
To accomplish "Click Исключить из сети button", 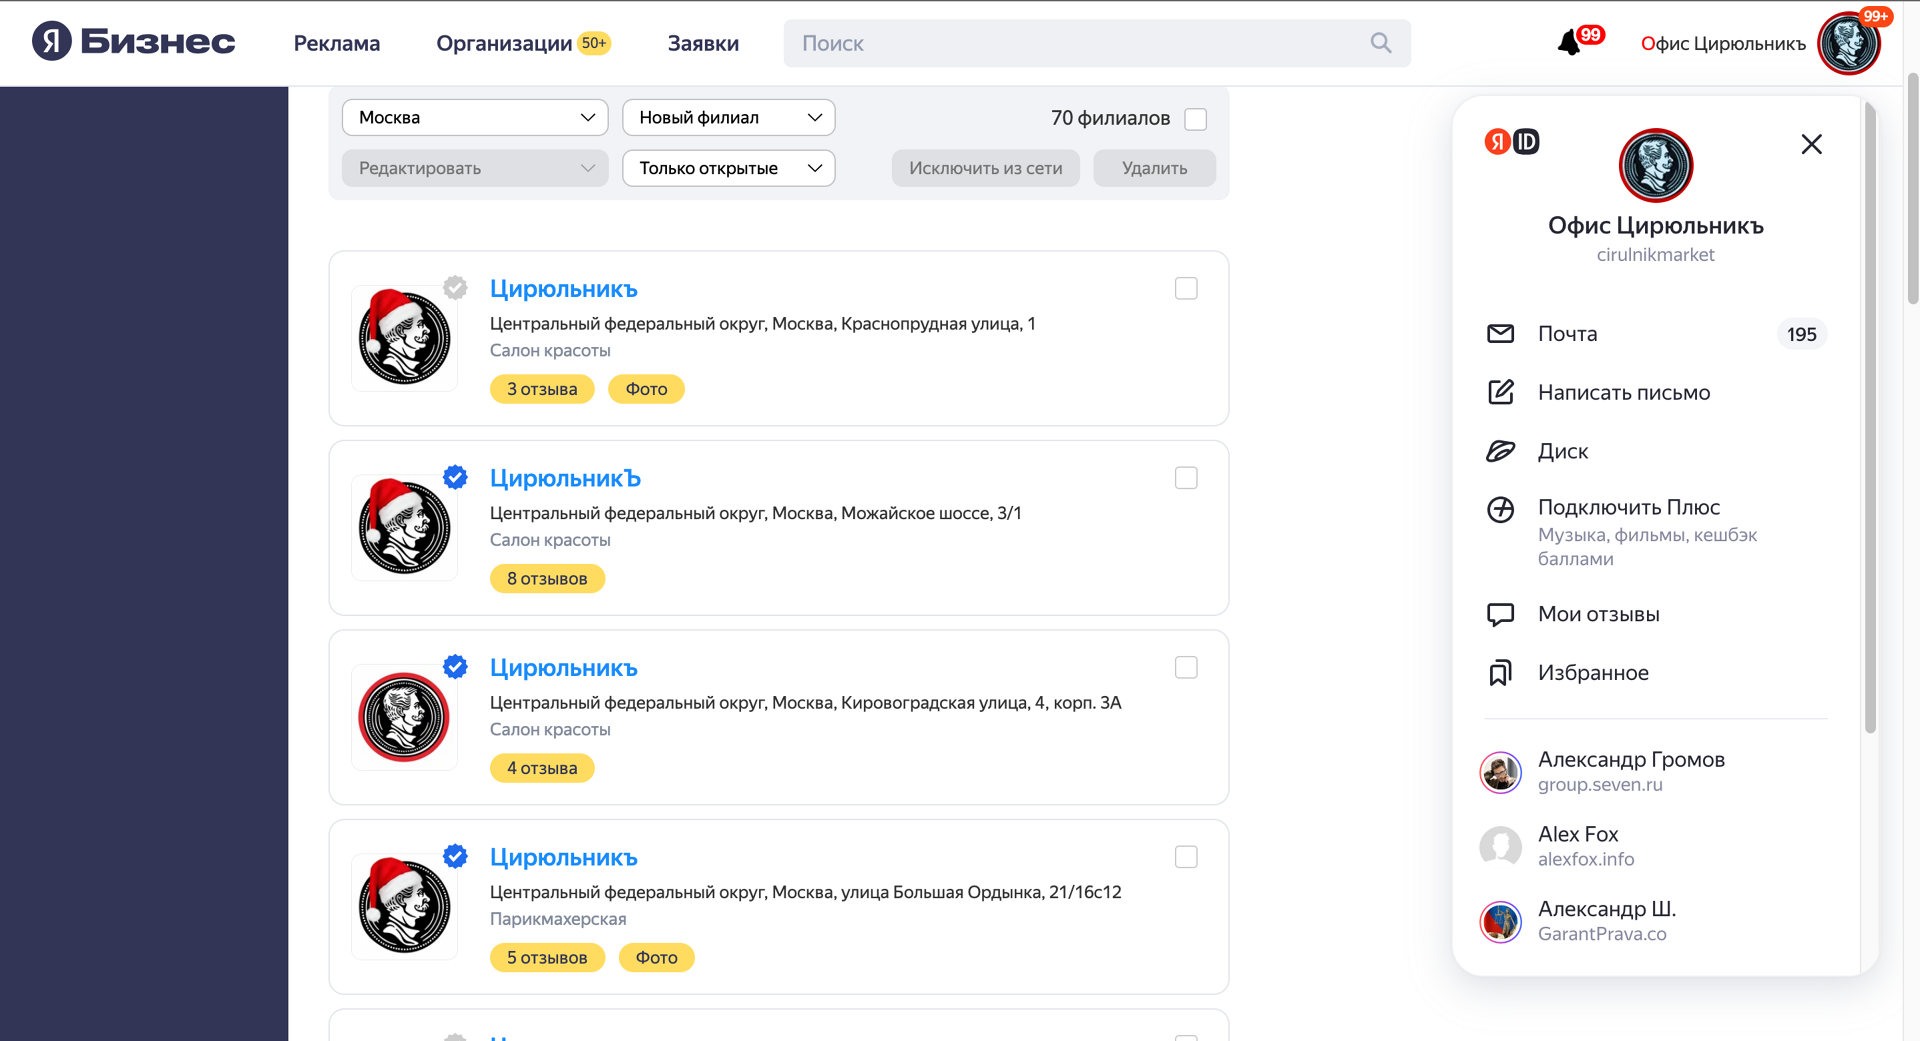I will point(985,168).
